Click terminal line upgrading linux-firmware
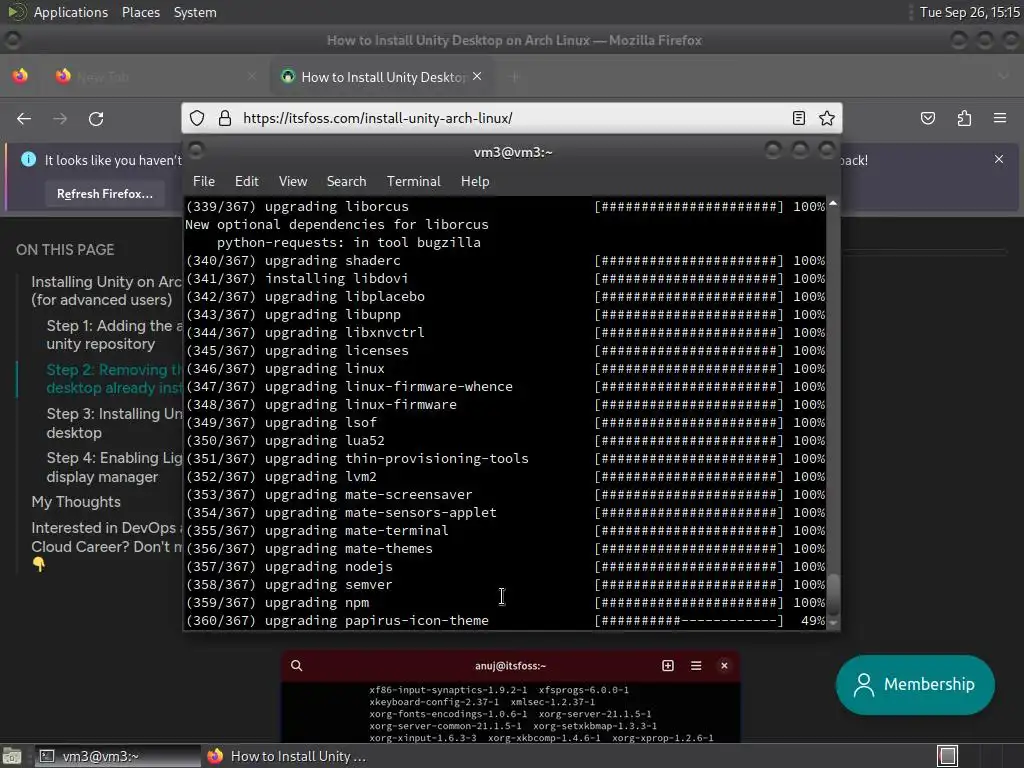 [x=505, y=405]
